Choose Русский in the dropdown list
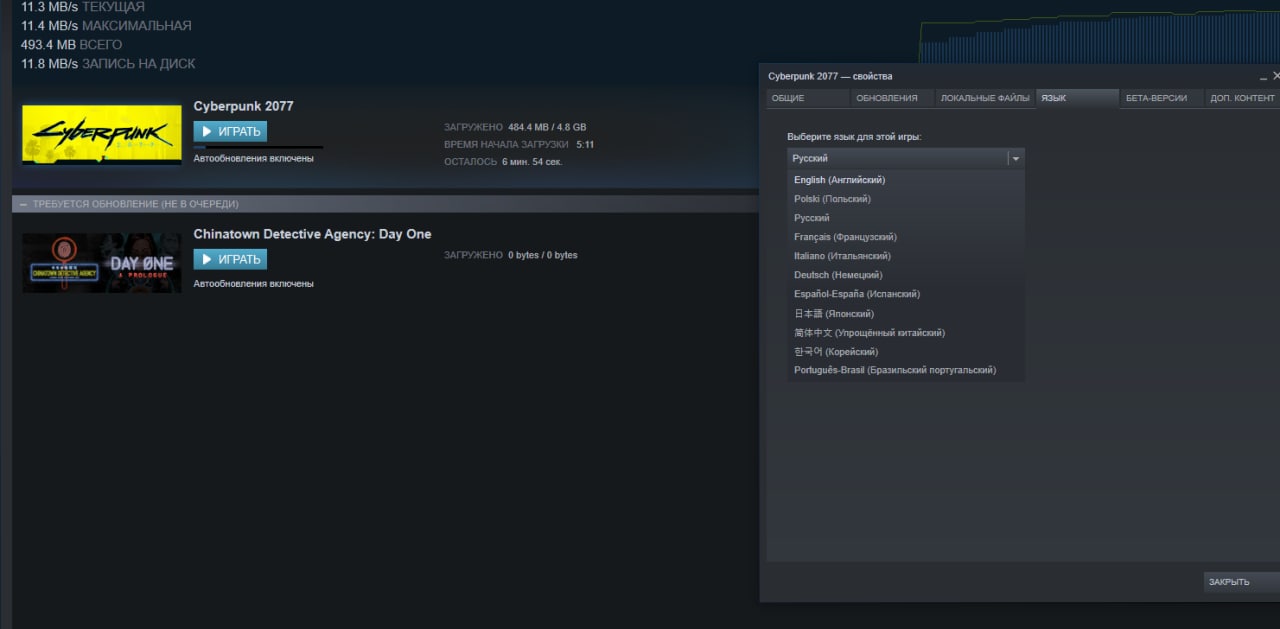Screen dimensions: 1280x629 pos(906,218)
